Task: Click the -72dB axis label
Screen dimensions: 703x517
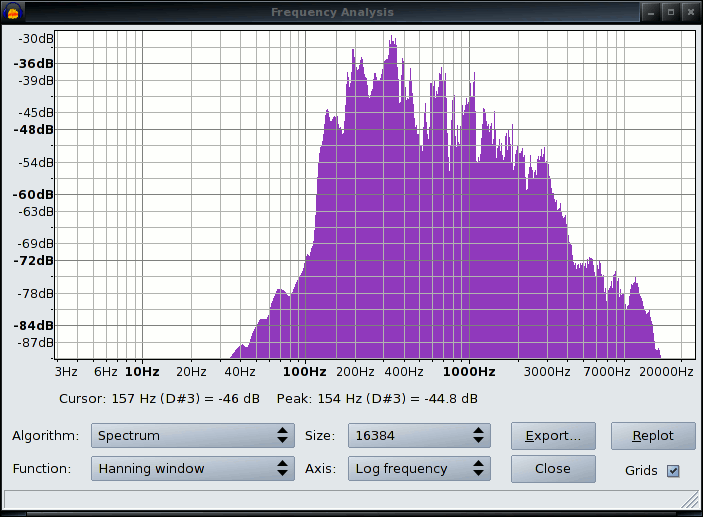Action: click(33, 261)
